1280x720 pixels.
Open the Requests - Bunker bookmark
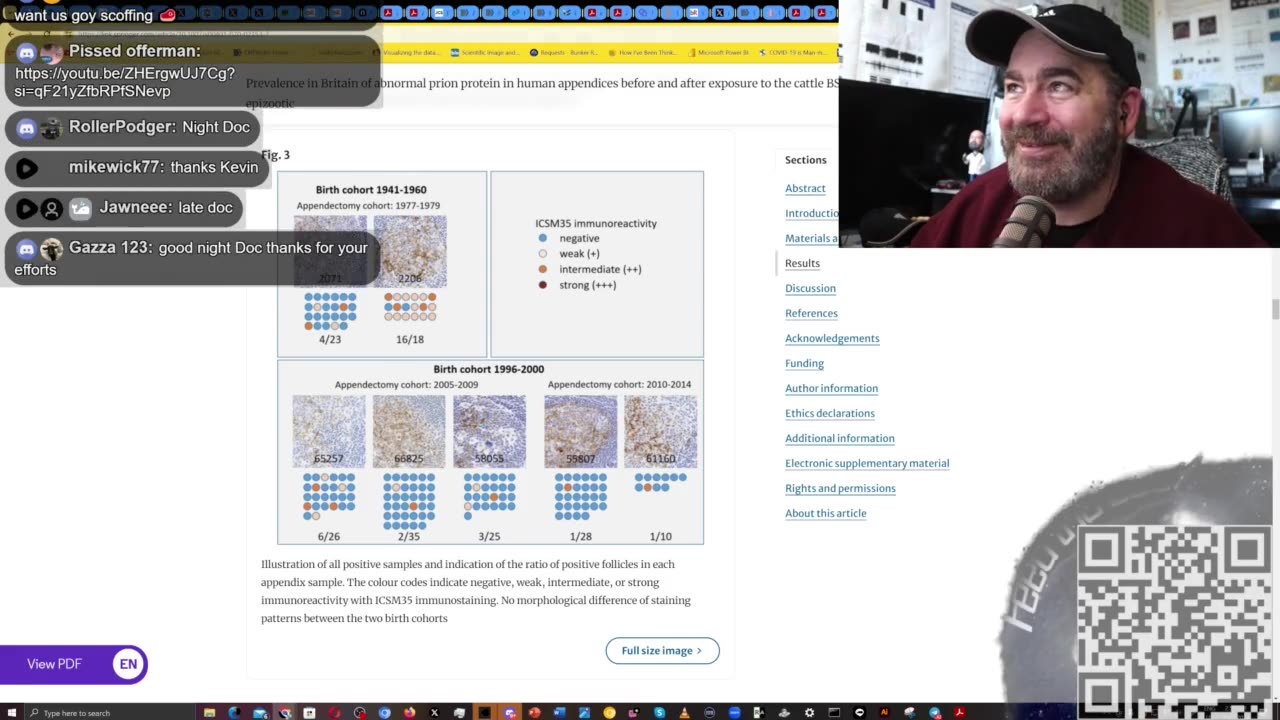coord(563,52)
